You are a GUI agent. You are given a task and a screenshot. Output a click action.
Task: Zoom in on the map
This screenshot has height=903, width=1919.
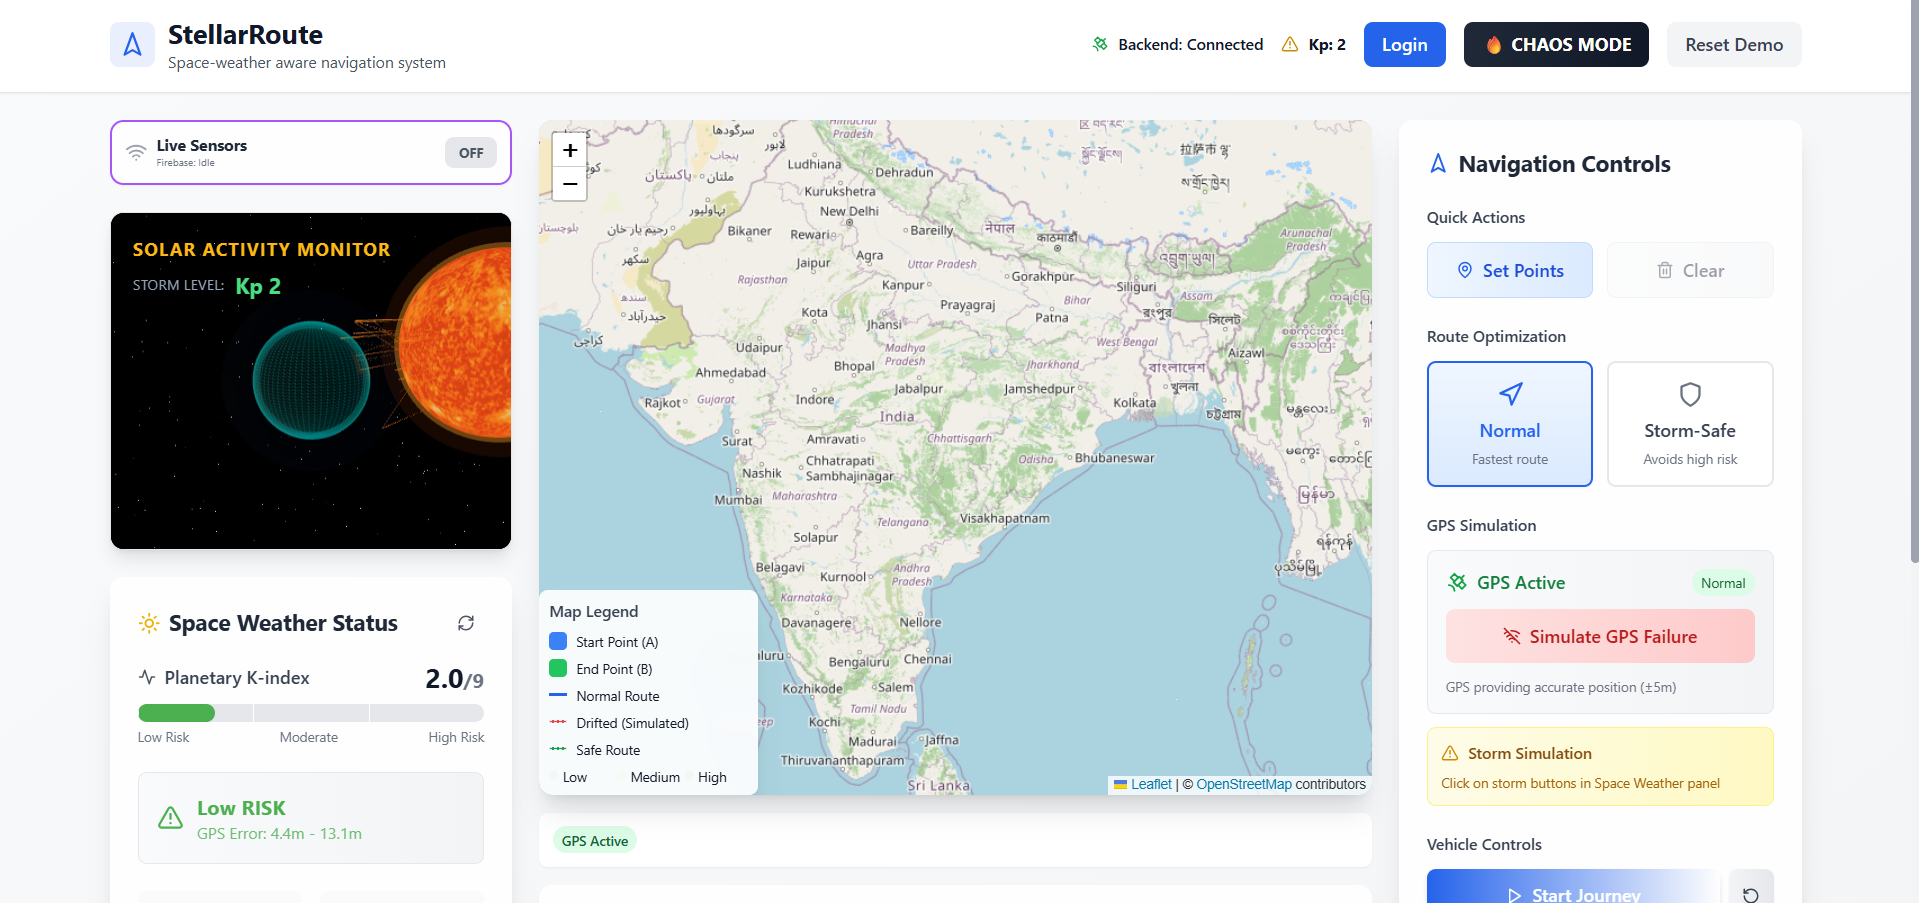pyautogui.click(x=568, y=150)
